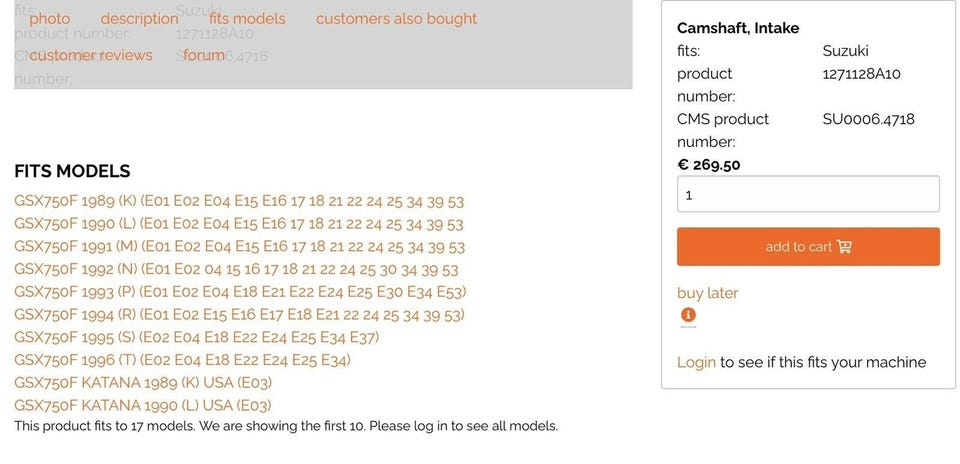The height and width of the screenshot is (464, 960).
Task: Open the GSX750F 1992 (N) model link
Action: (x=236, y=269)
